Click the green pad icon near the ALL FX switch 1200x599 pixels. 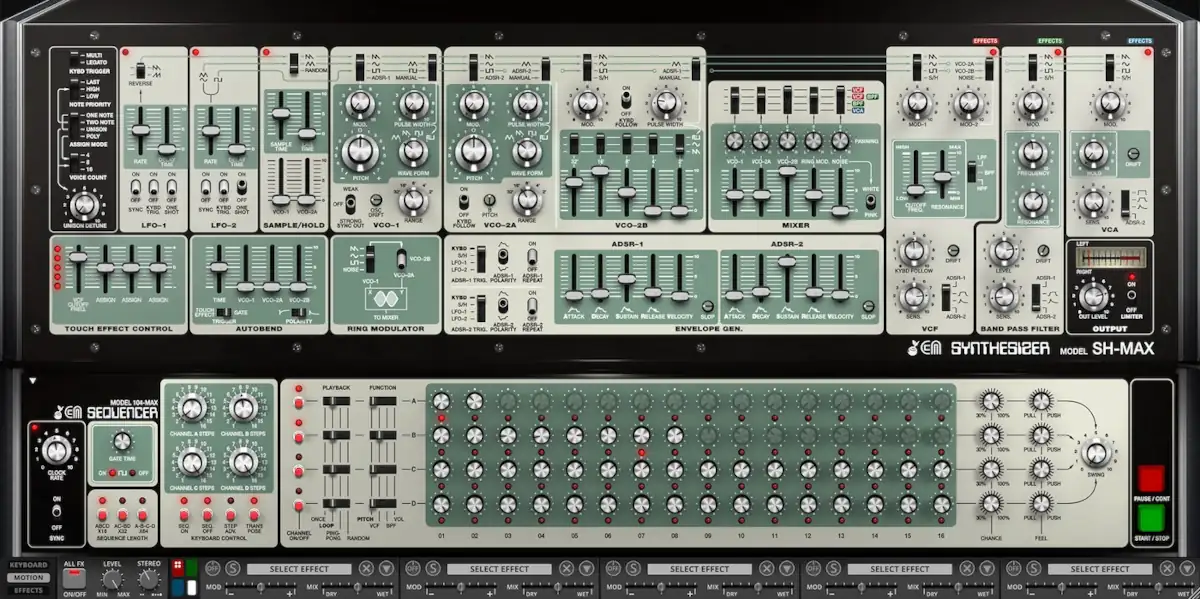[x=190, y=568]
